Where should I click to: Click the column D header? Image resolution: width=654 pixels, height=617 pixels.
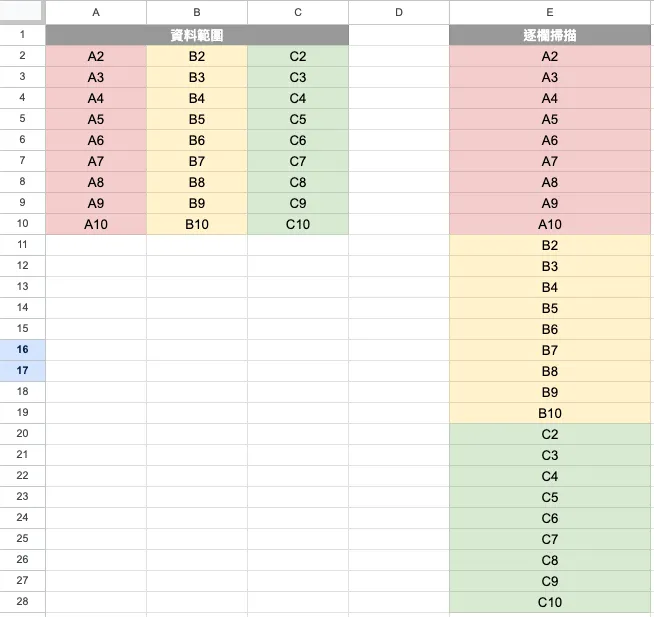point(399,13)
